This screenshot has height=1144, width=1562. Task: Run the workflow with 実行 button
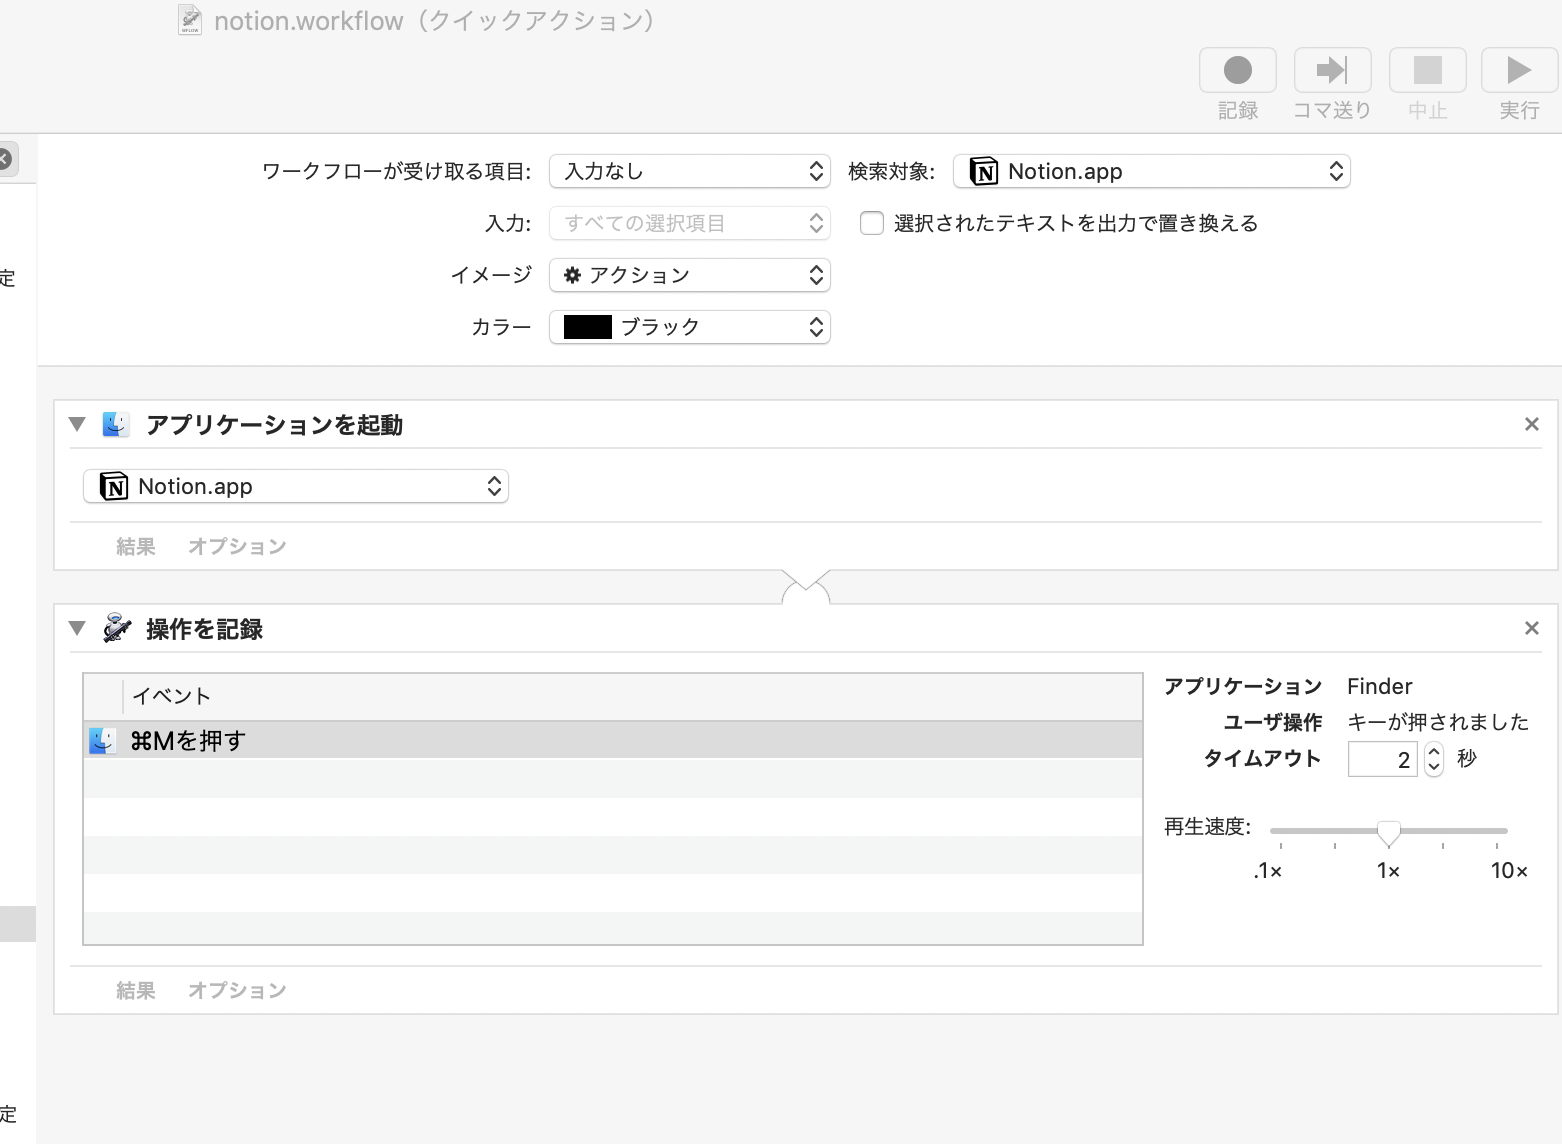pos(1518,71)
